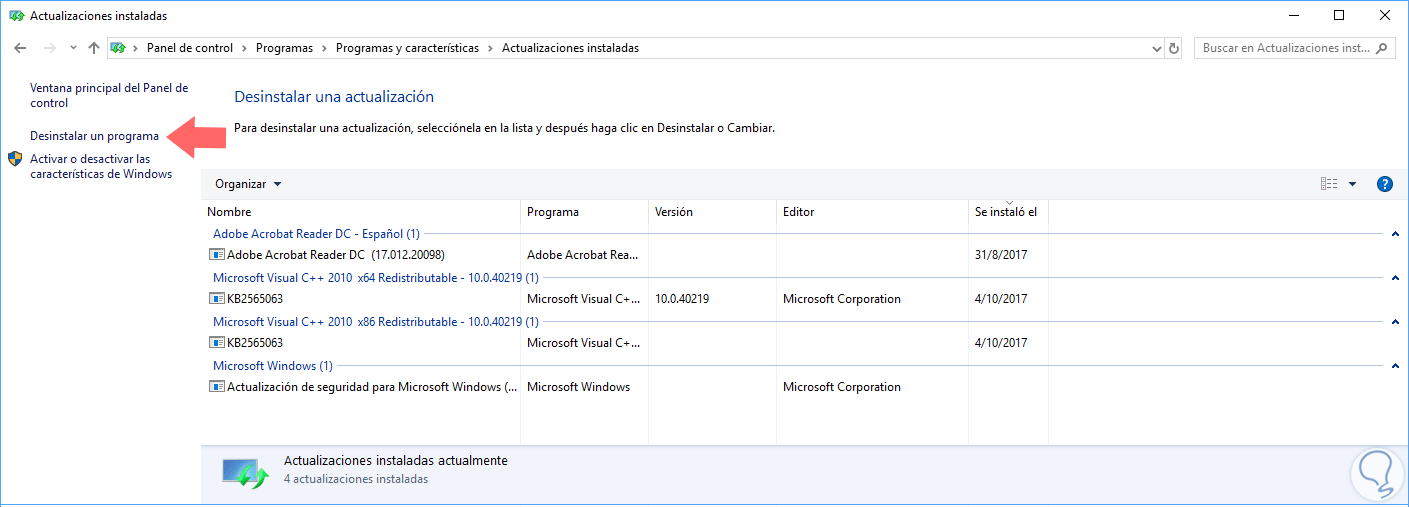Open the recent locations dropdown arrow
1409x507 pixels.
coord(73,48)
